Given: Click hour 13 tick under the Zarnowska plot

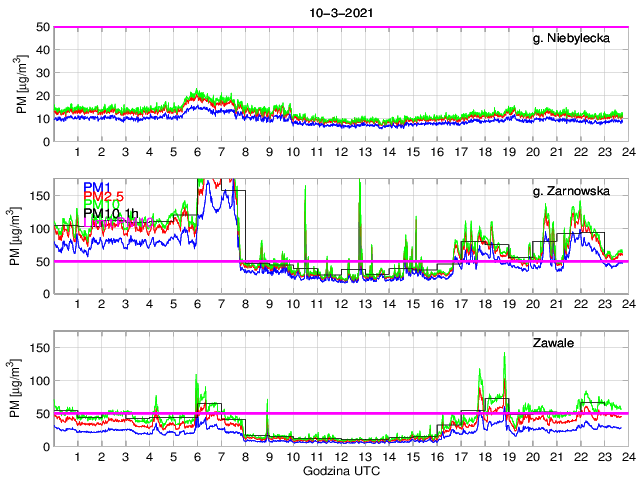Looking at the screenshot, I should (365, 304).
